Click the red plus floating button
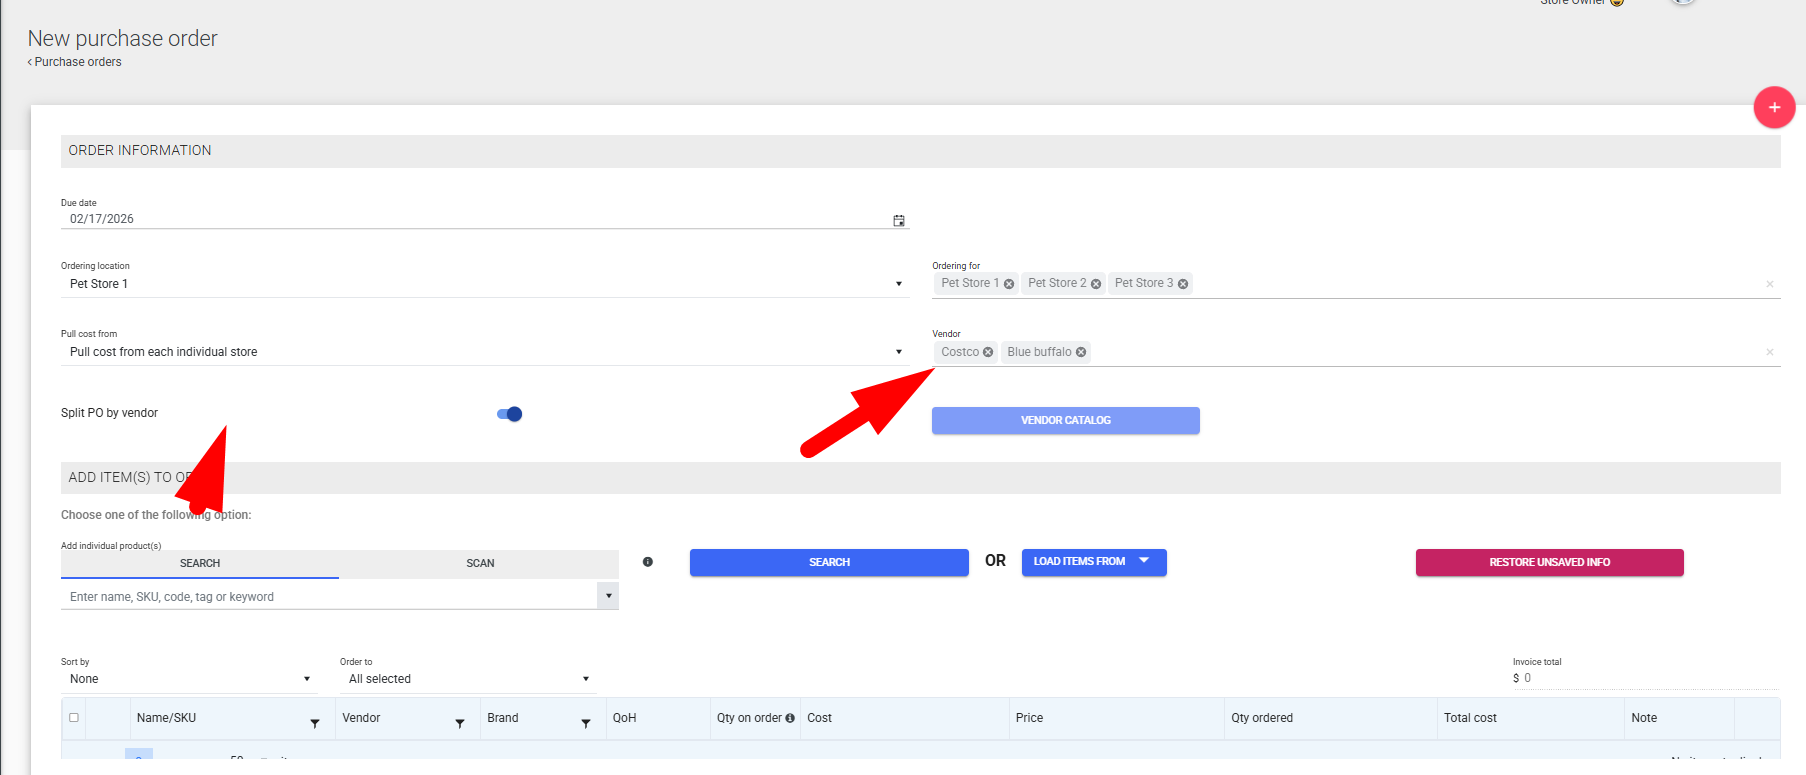Screen dimensions: 1806x775 click(x=1774, y=107)
